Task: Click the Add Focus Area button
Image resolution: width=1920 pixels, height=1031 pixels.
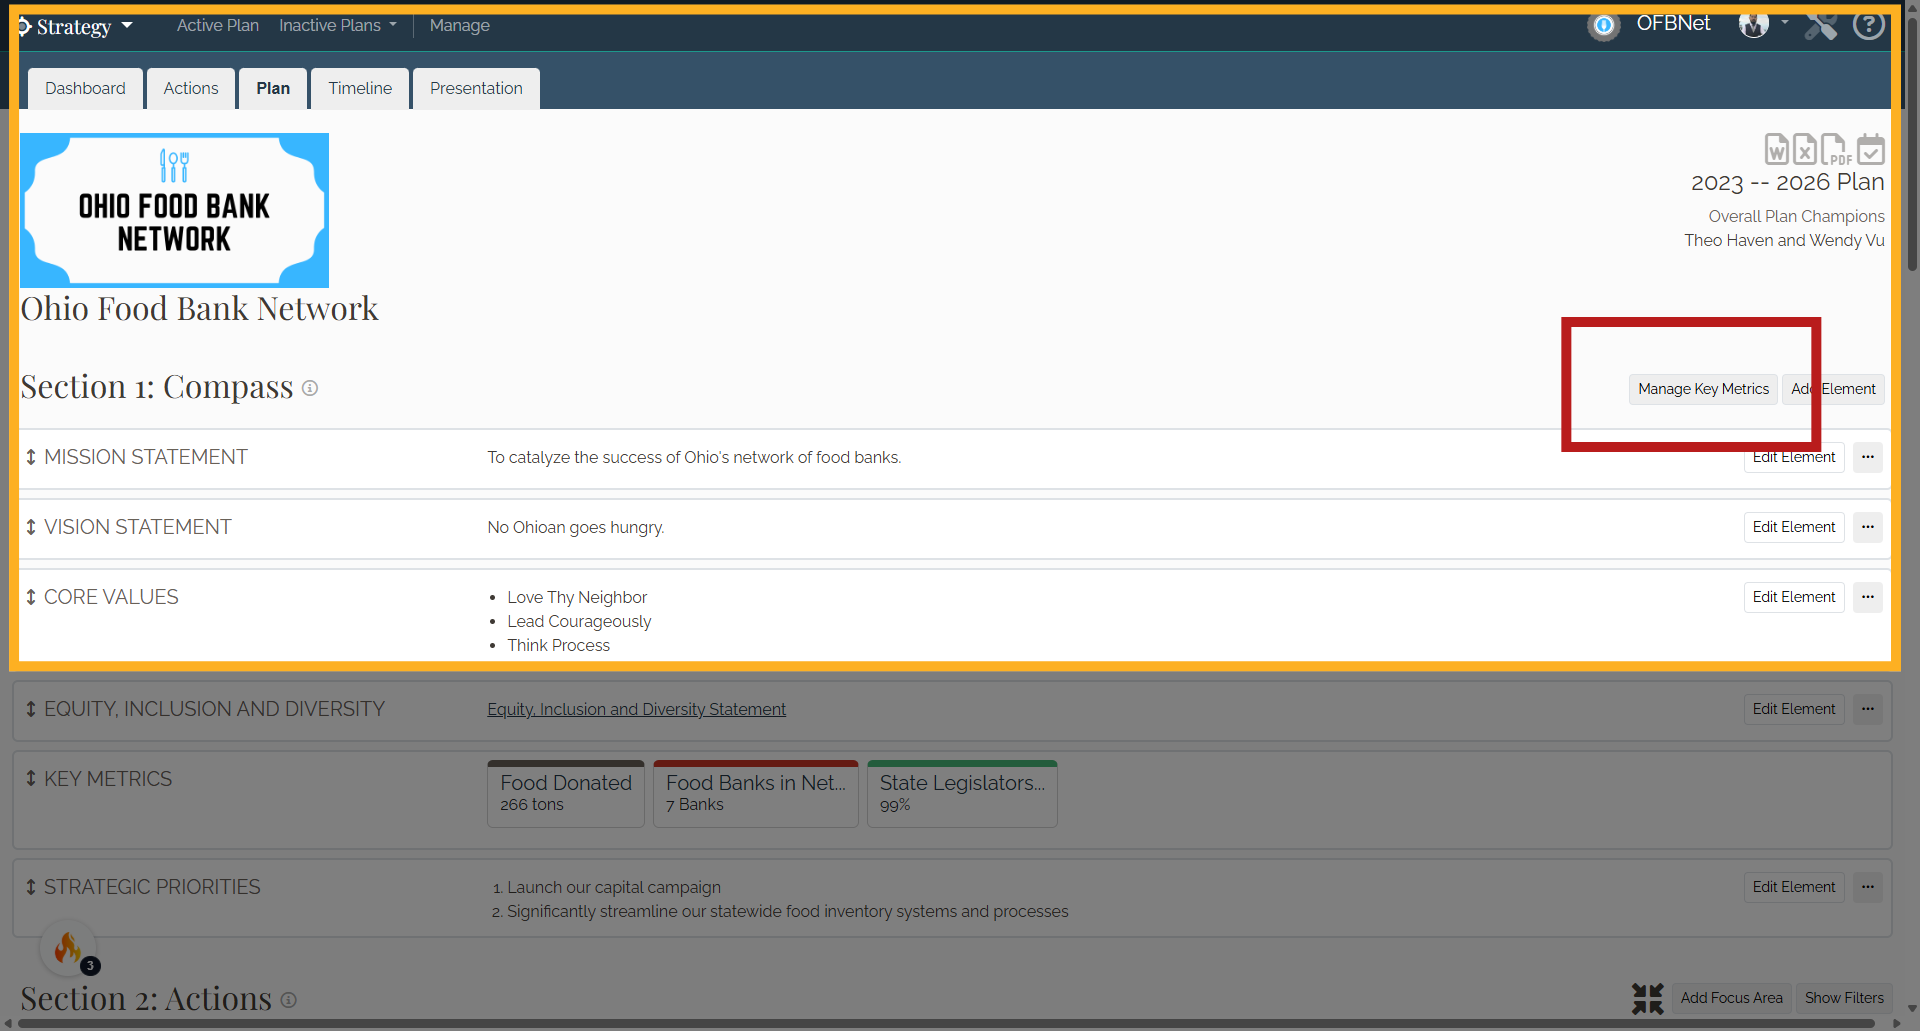Action: click(1731, 998)
